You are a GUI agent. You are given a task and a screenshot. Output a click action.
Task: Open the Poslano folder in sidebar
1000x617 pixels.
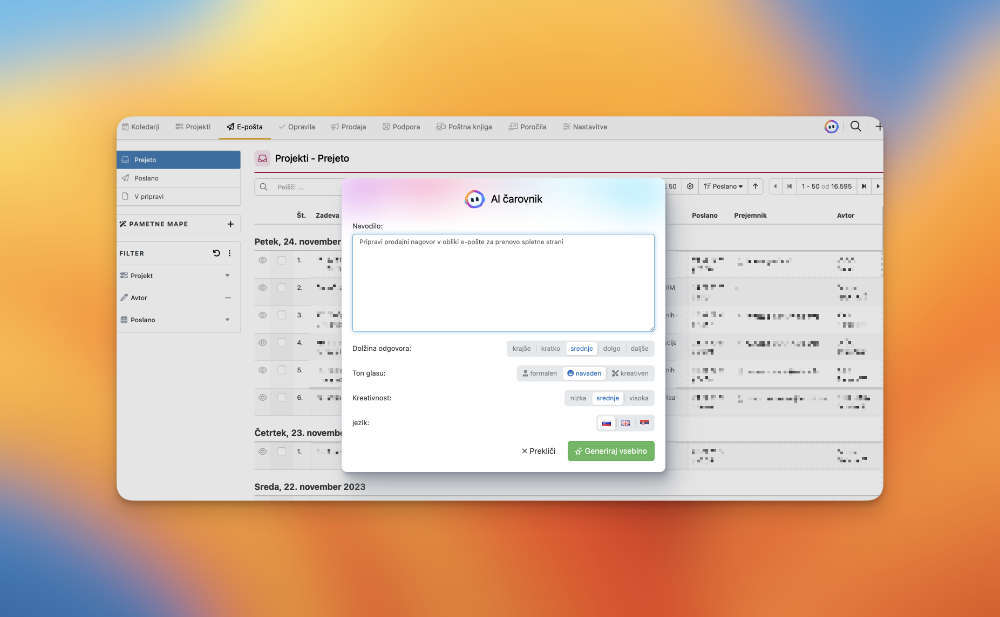(146, 178)
